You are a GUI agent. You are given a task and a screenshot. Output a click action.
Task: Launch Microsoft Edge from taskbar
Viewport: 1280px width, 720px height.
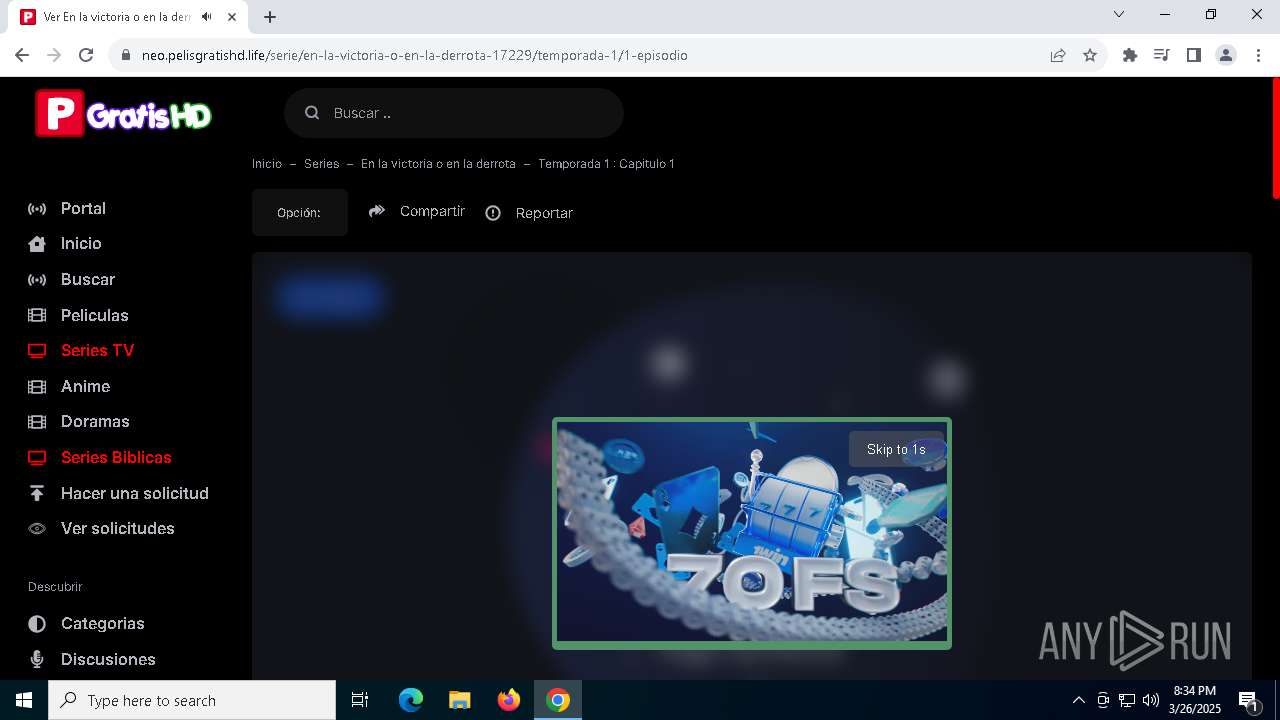point(411,700)
